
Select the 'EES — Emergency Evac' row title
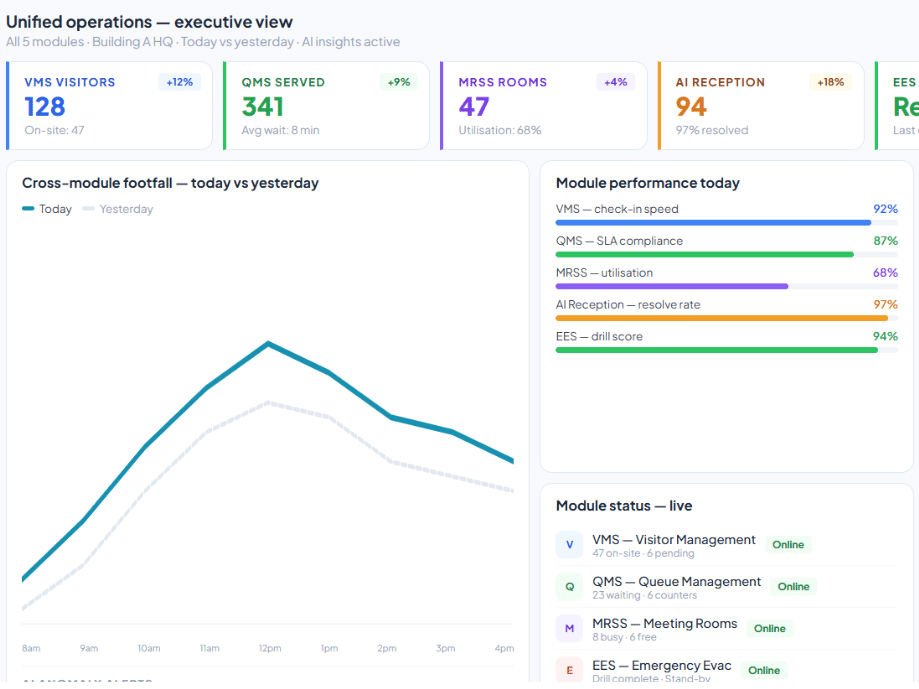coord(662,666)
